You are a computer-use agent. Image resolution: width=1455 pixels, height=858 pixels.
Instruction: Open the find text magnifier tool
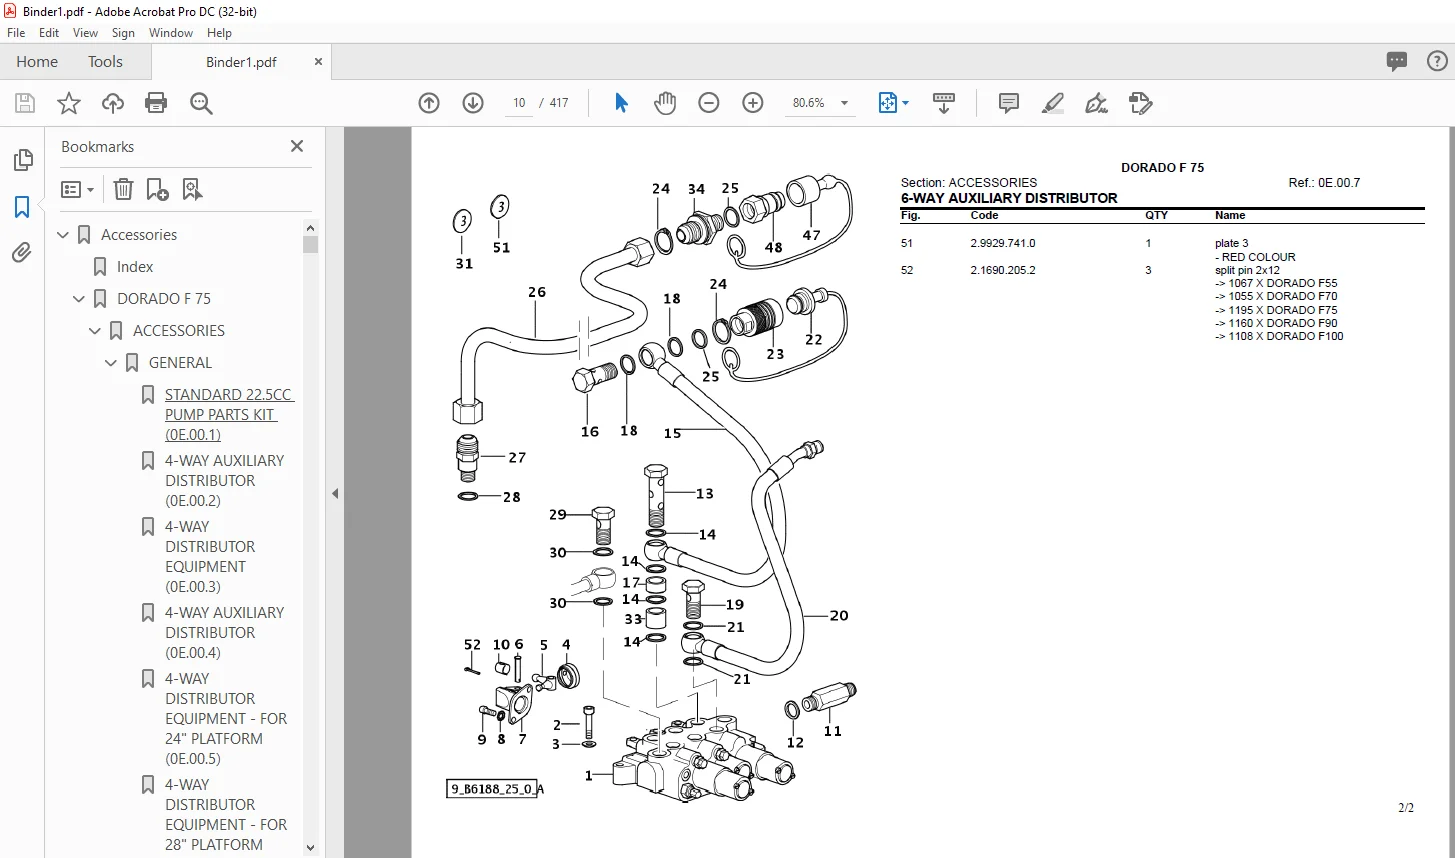[201, 103]
